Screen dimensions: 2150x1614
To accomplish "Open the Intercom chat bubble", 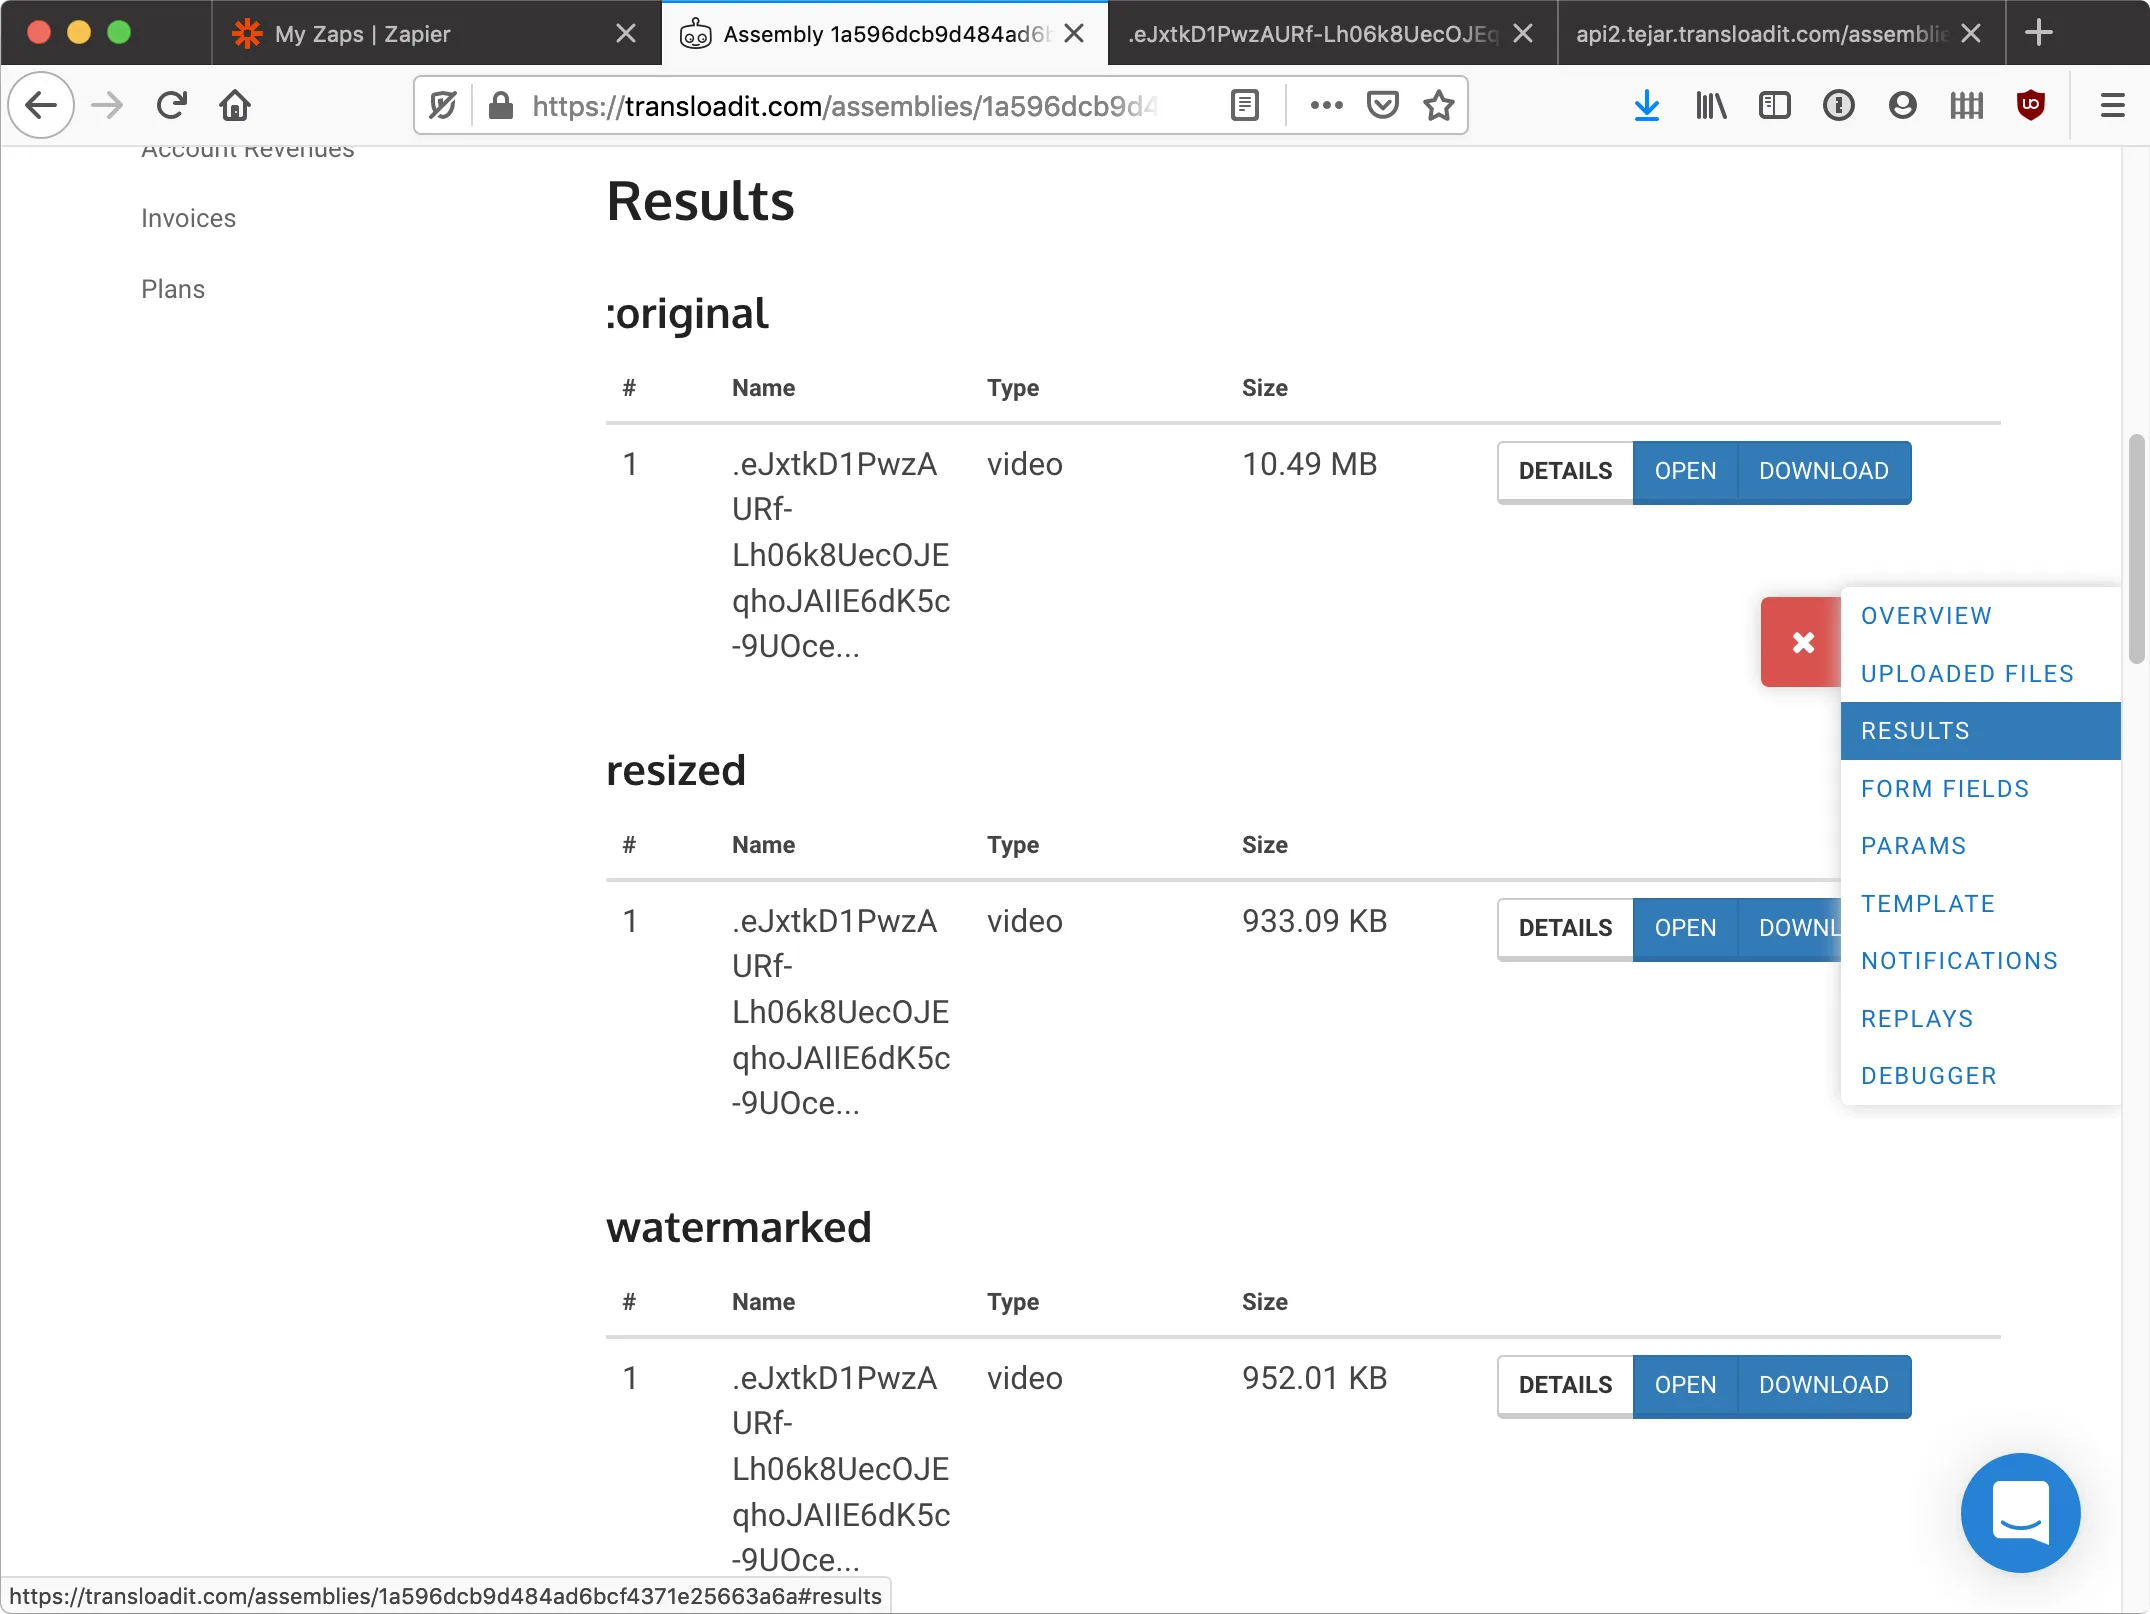I will coord(2019,1512).
